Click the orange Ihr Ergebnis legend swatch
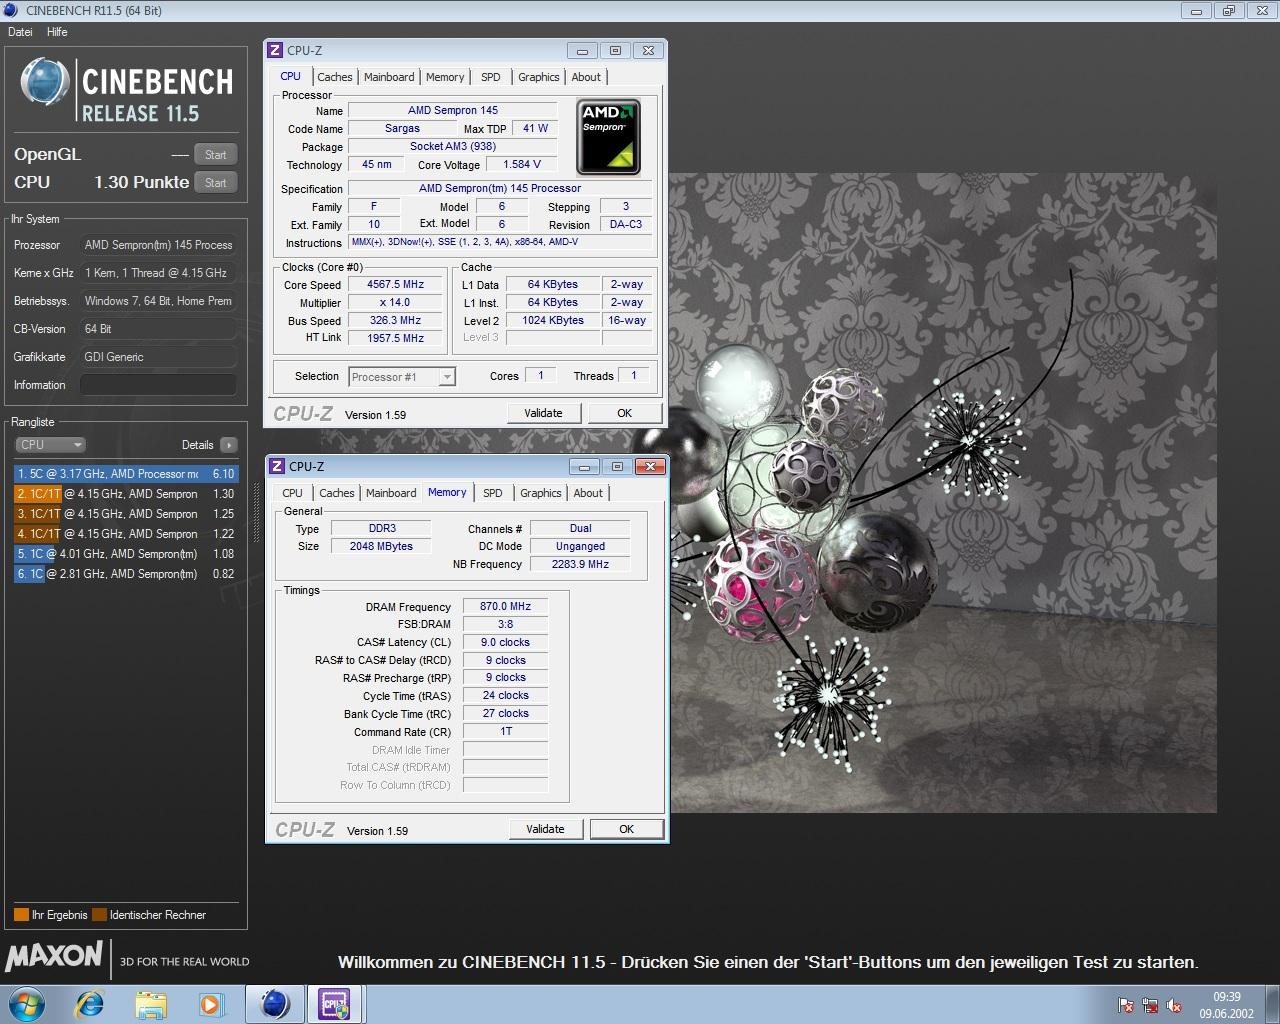 (21, 915)
